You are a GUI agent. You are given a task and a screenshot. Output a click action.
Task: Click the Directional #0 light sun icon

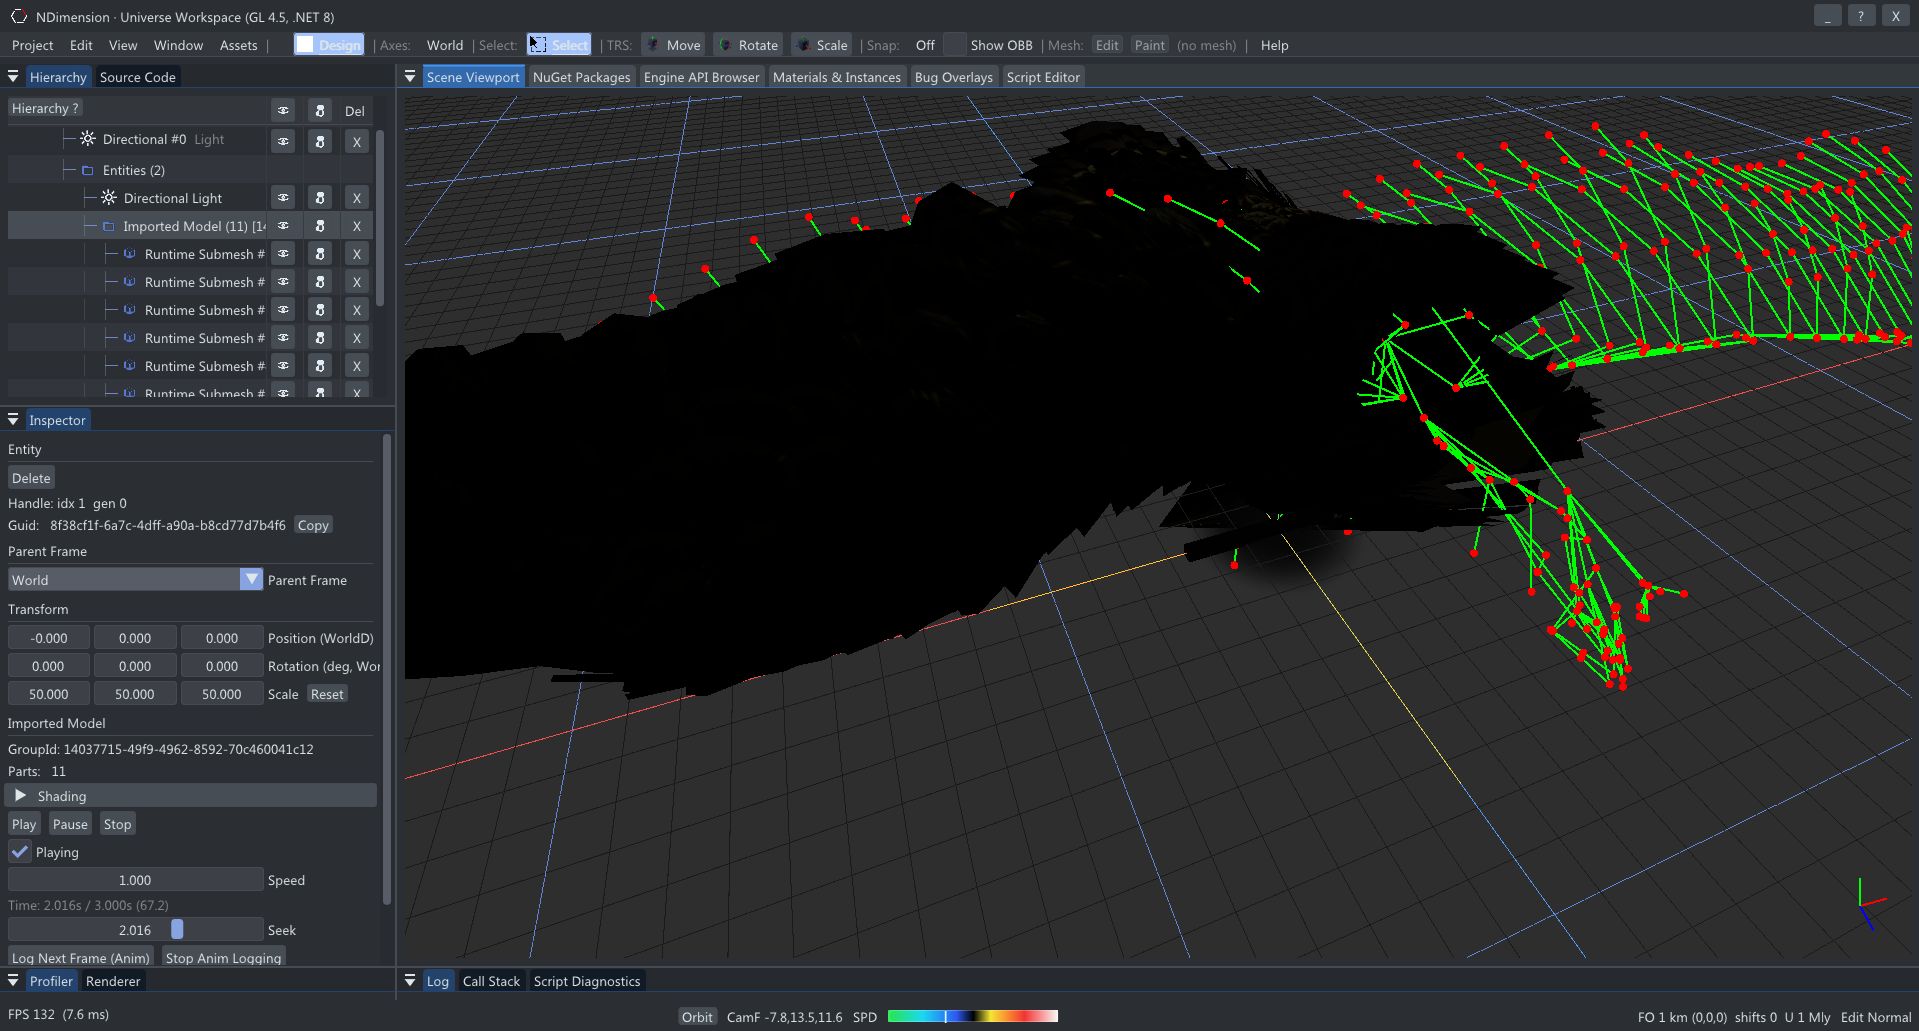(x=87, y=139)
